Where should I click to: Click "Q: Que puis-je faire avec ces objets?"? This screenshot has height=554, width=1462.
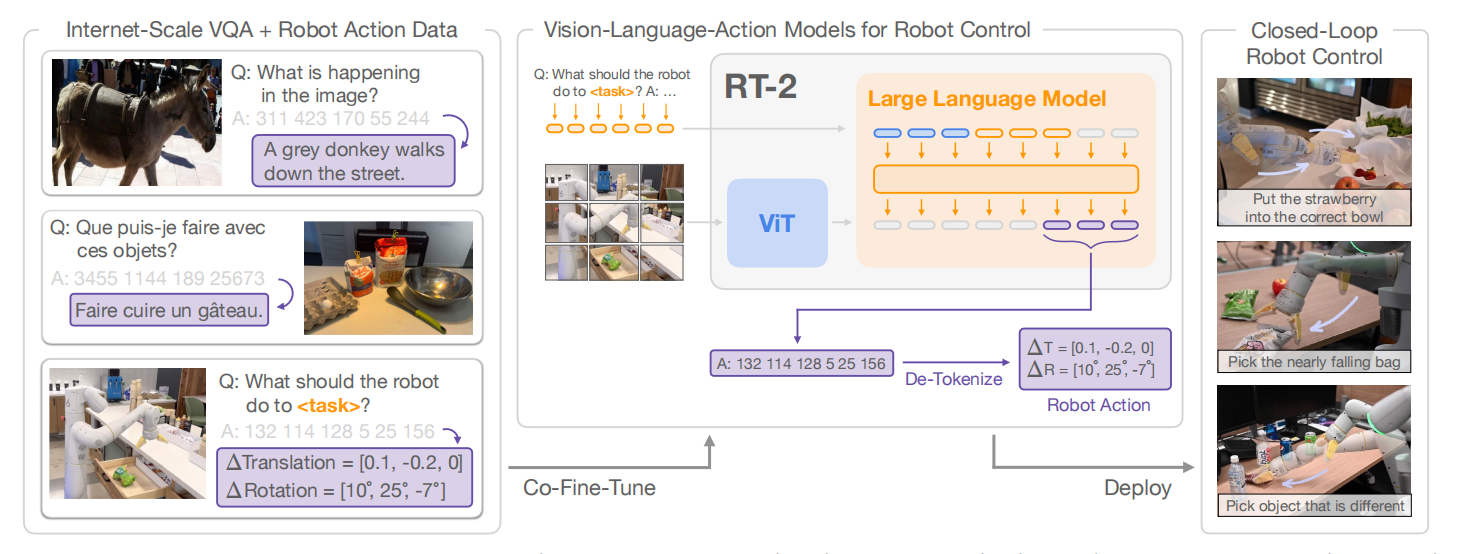point(158,239)
